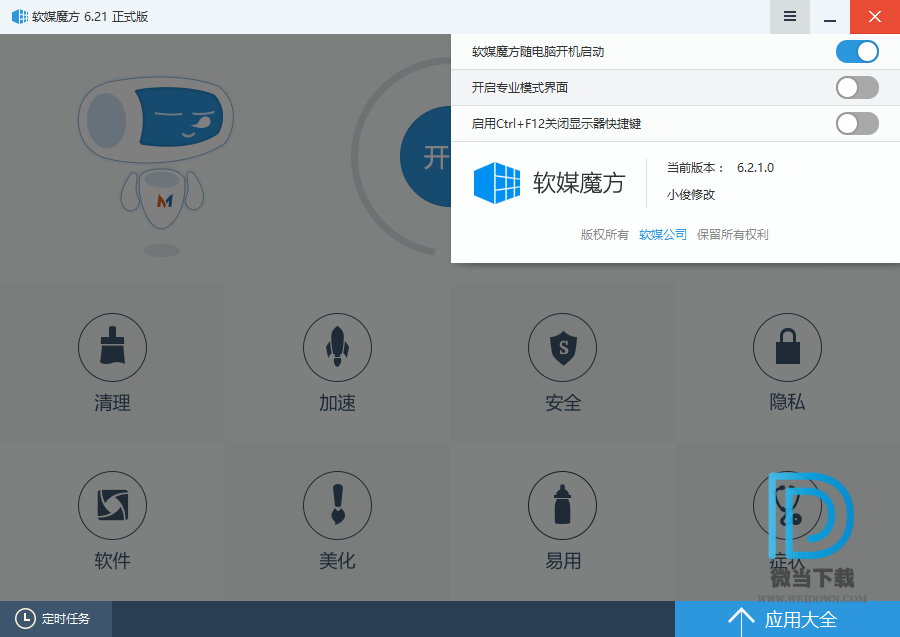The width and height of the screenshot is (900, 637).
Task: Disable 软媒魔方随电脑开机启动 toggle
Action: (x=857, y=52)
